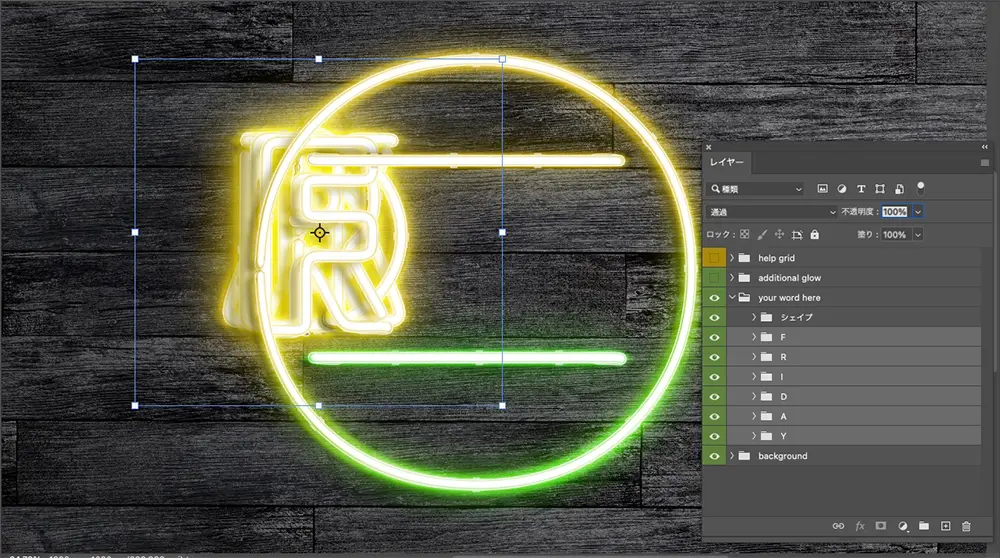
Task: Click the fill 100% value field
Action: [x=895, y=235]
